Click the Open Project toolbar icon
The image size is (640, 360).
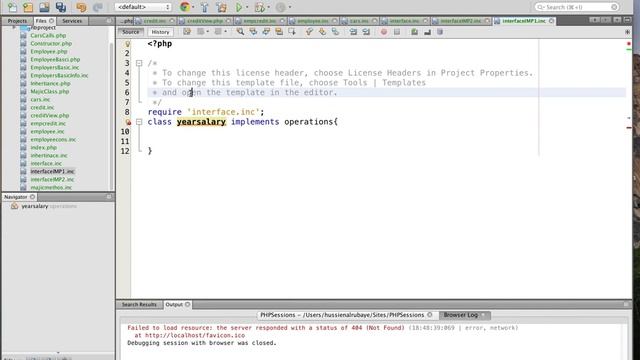click(x=44, y=7)
